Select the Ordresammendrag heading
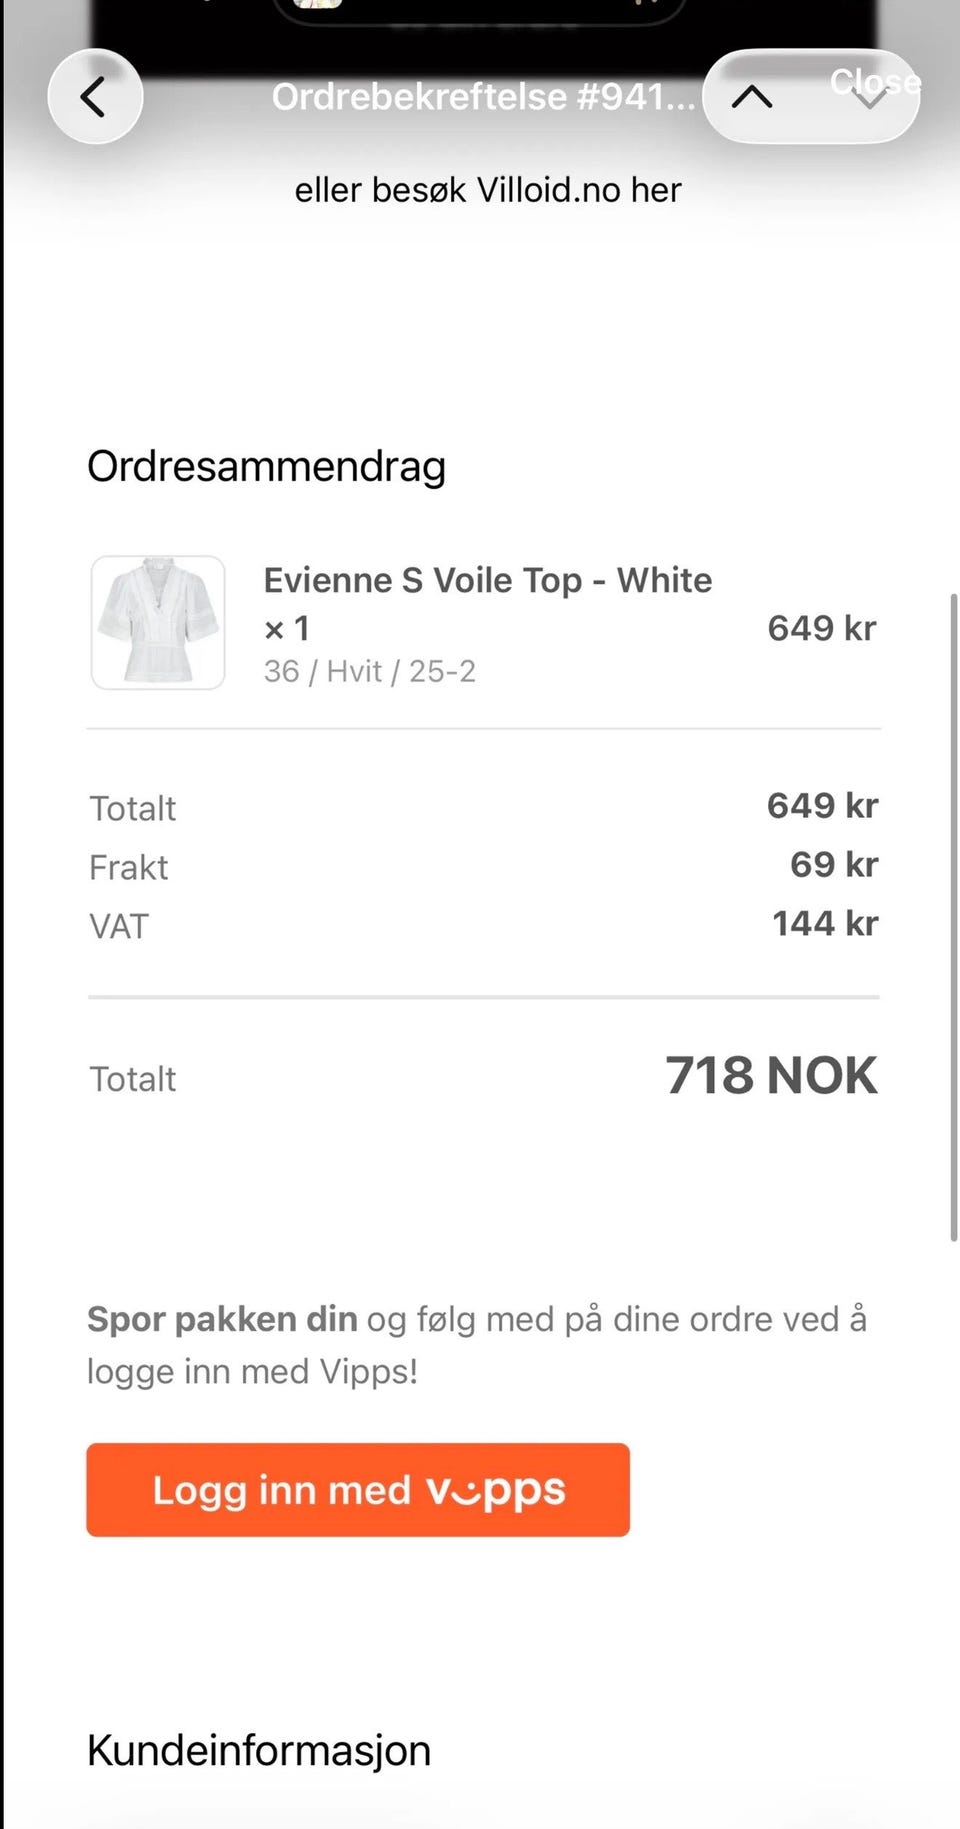Screen dimensions: 960x1829 click(x=266, y=467)
